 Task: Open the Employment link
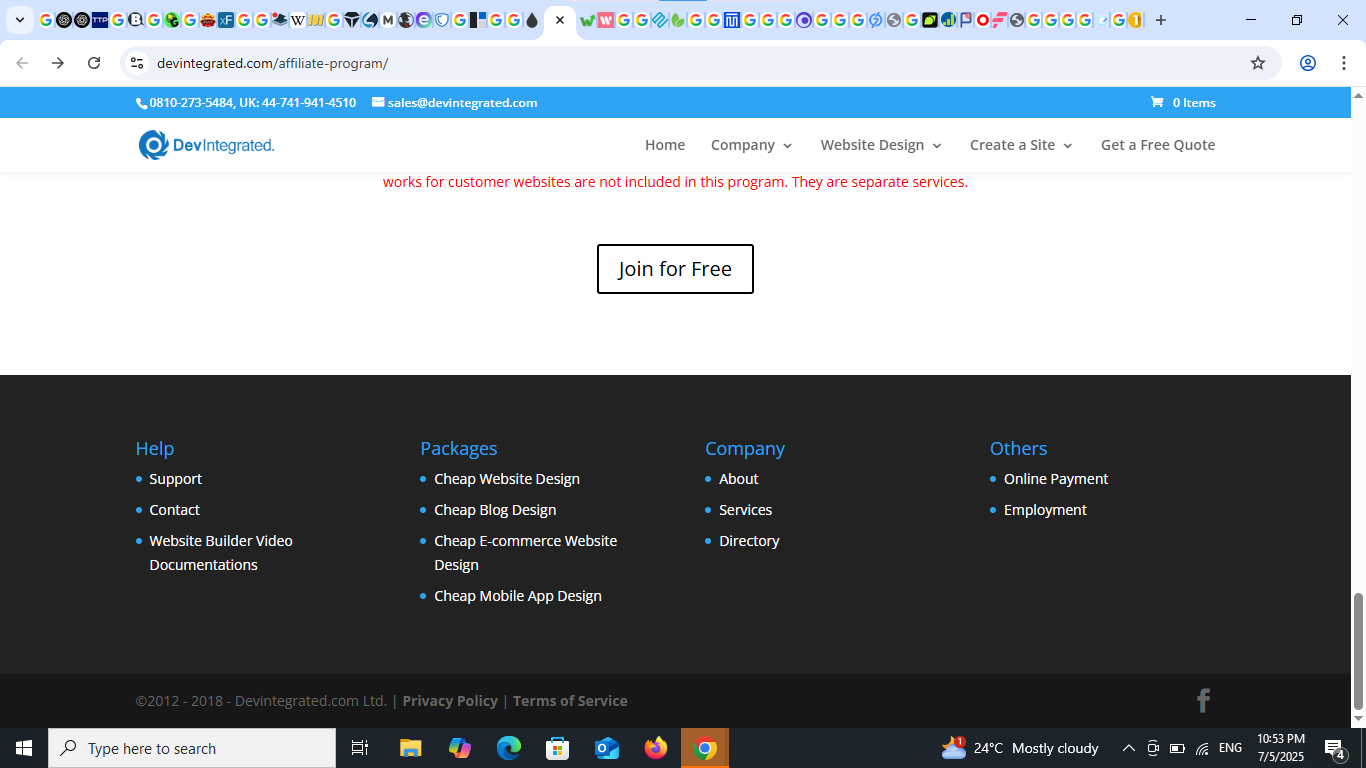coord(1045,510)
